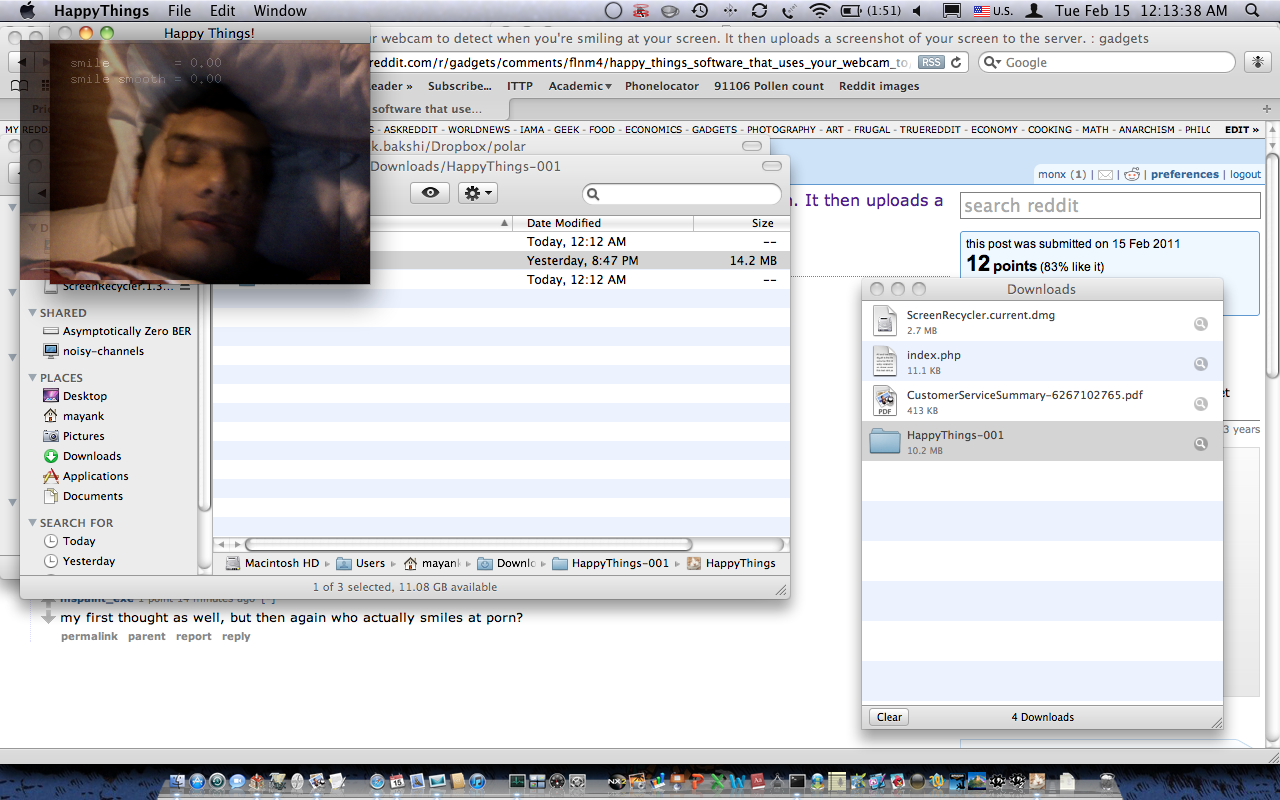The height and width of the screenshot is (800, 1280).
Task: Open the Finder action gear dropdown
Action: 477,193
